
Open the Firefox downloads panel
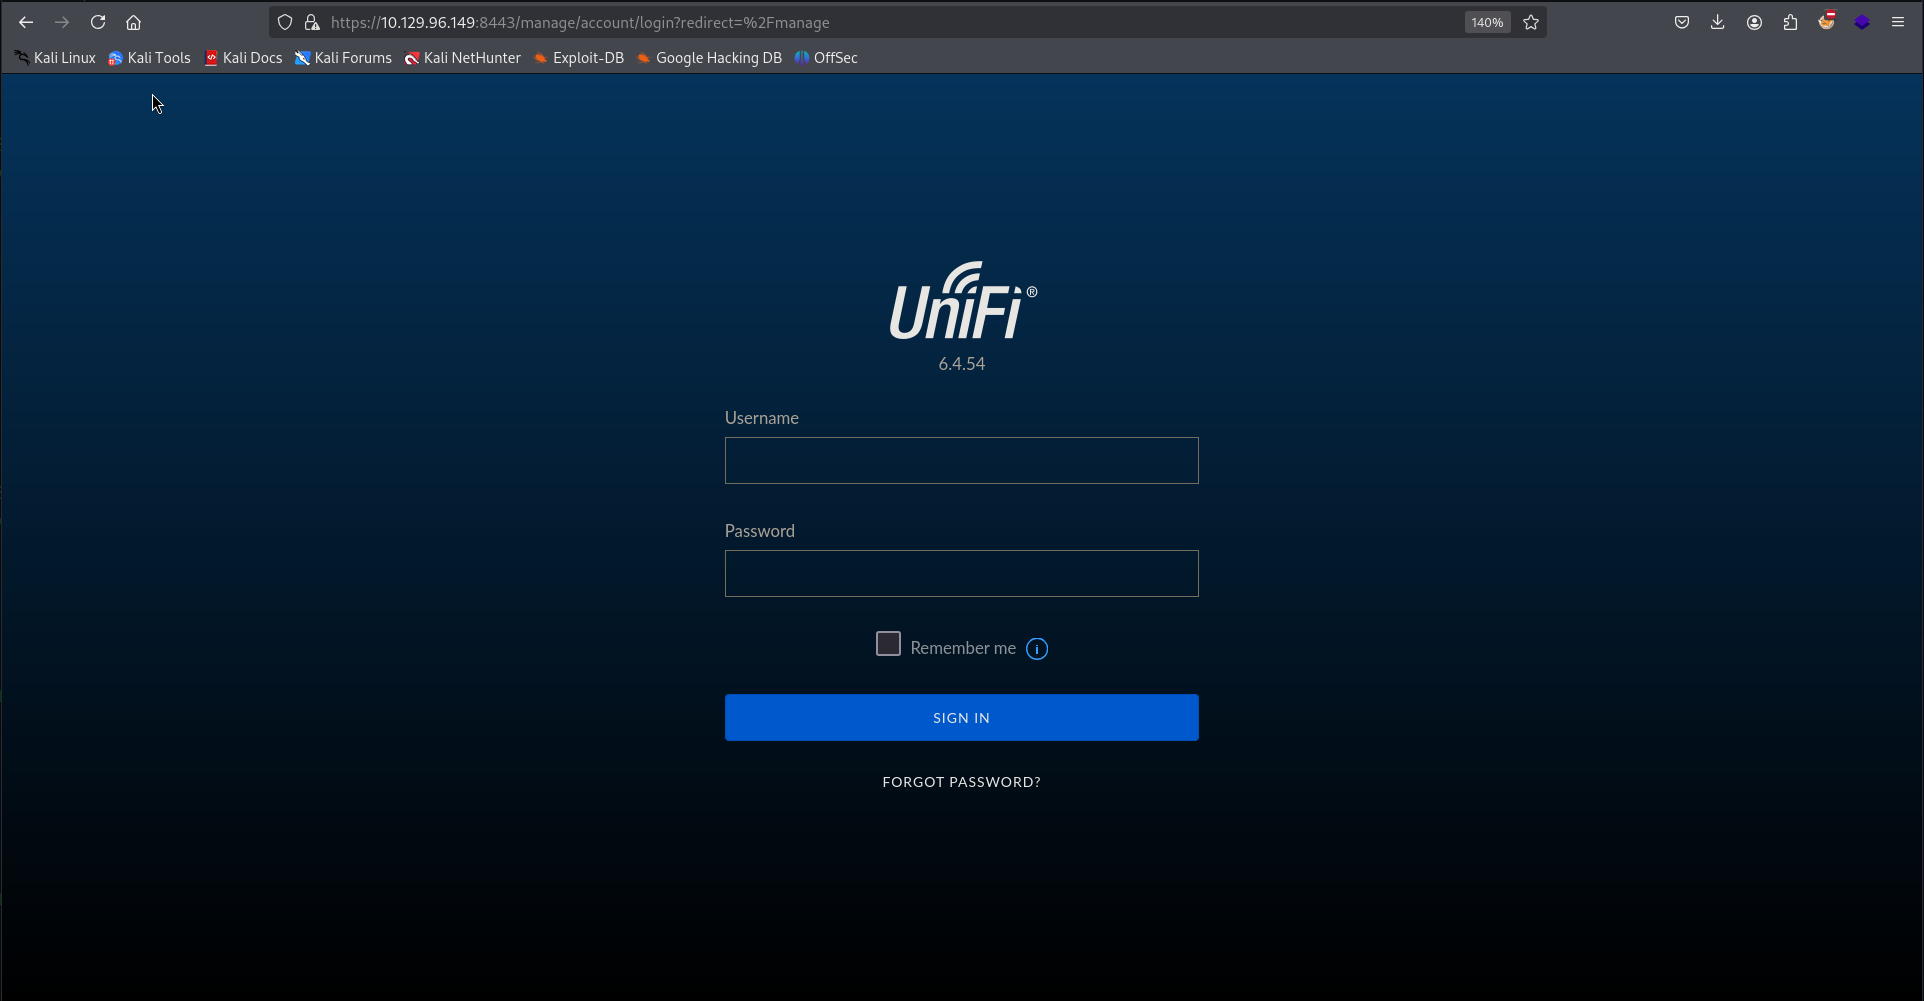pyautogui.click(x=1718, y=22)
